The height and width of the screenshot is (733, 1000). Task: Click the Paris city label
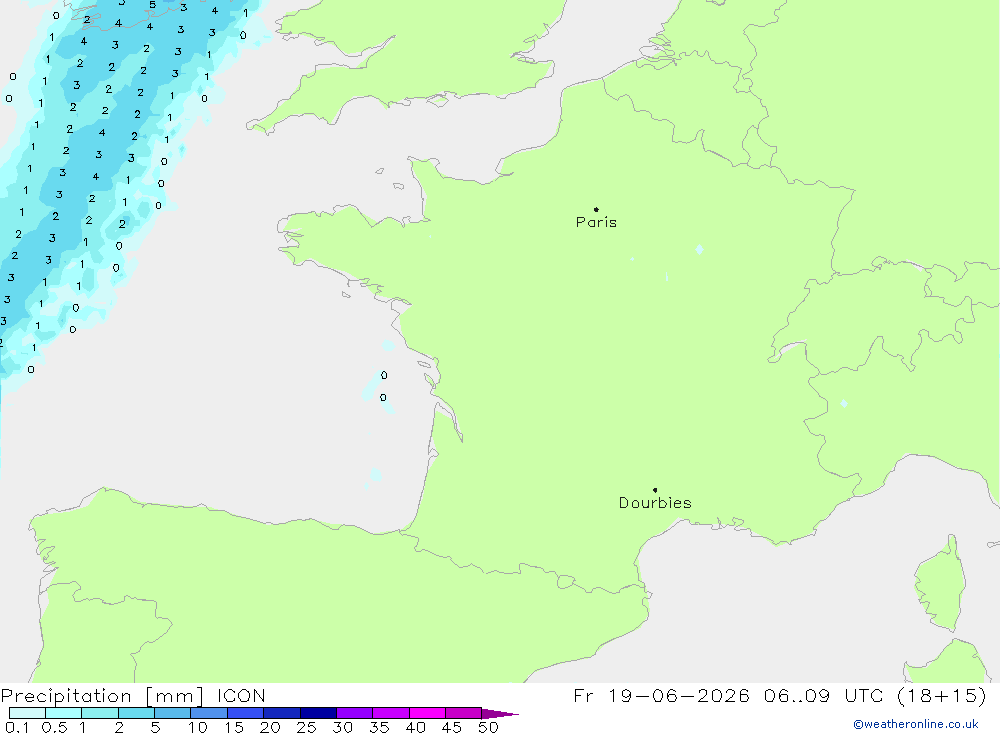point(596,222)
